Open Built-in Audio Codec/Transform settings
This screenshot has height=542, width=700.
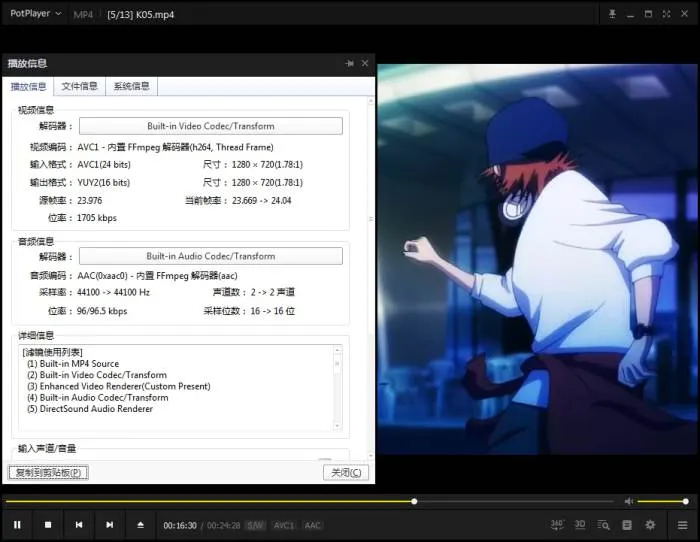point(211,256)
